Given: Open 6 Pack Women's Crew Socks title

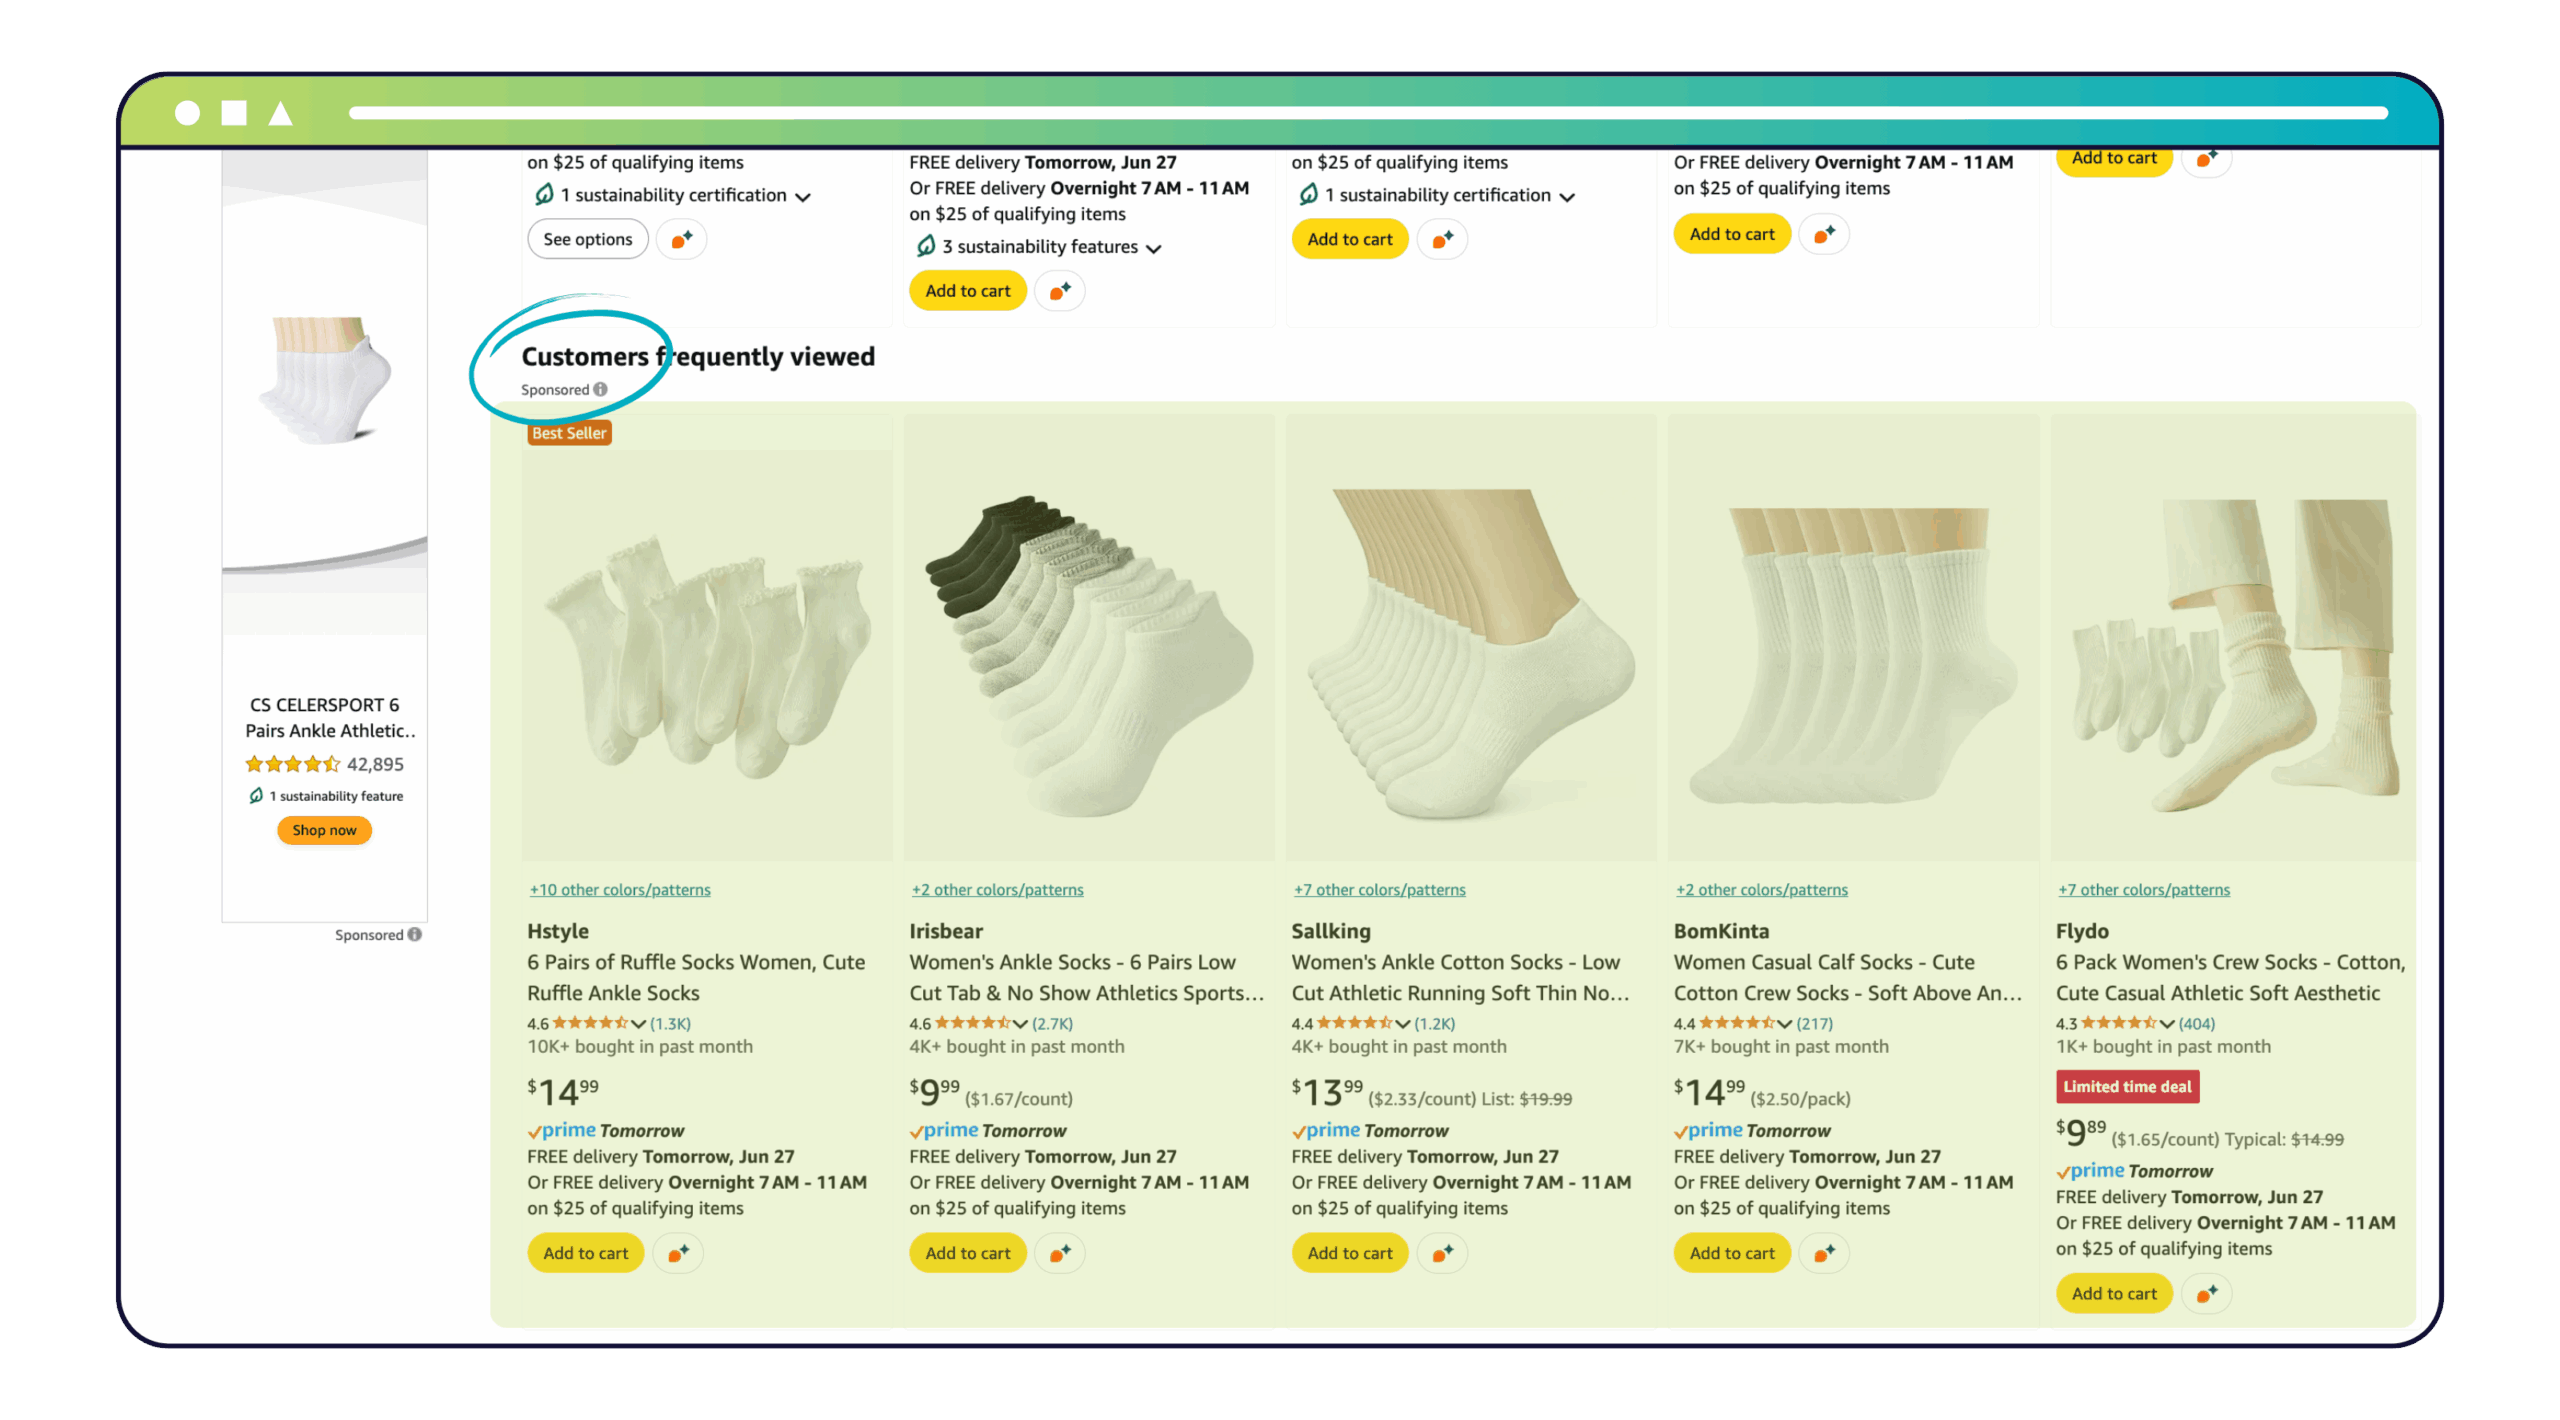Looking at the screenshot, I should (x=2231, y=978).
